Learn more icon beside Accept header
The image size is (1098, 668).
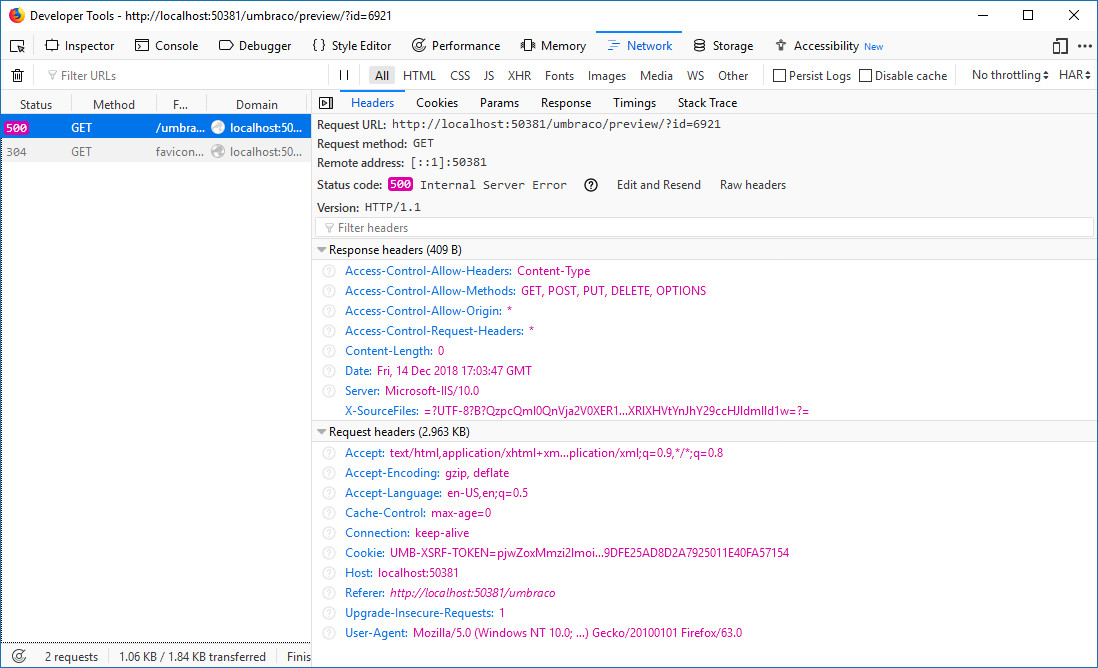click(x=328, y=453)
